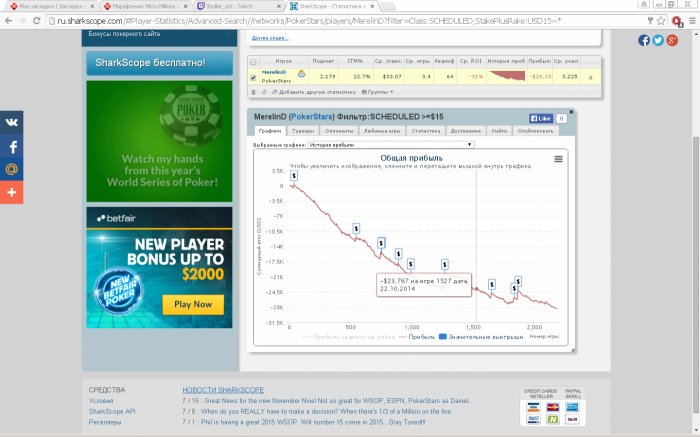Click 'Play Now' on the betfair ad
Screen dimensions: 700x437
(193, 304)
